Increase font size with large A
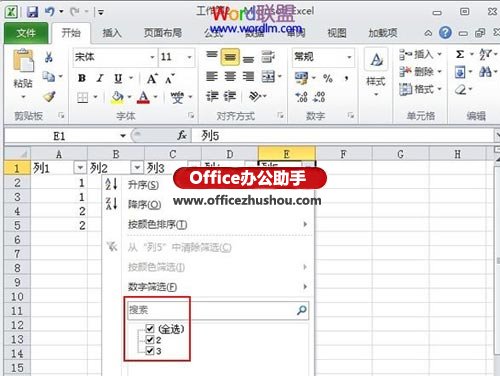 point(152,79)
